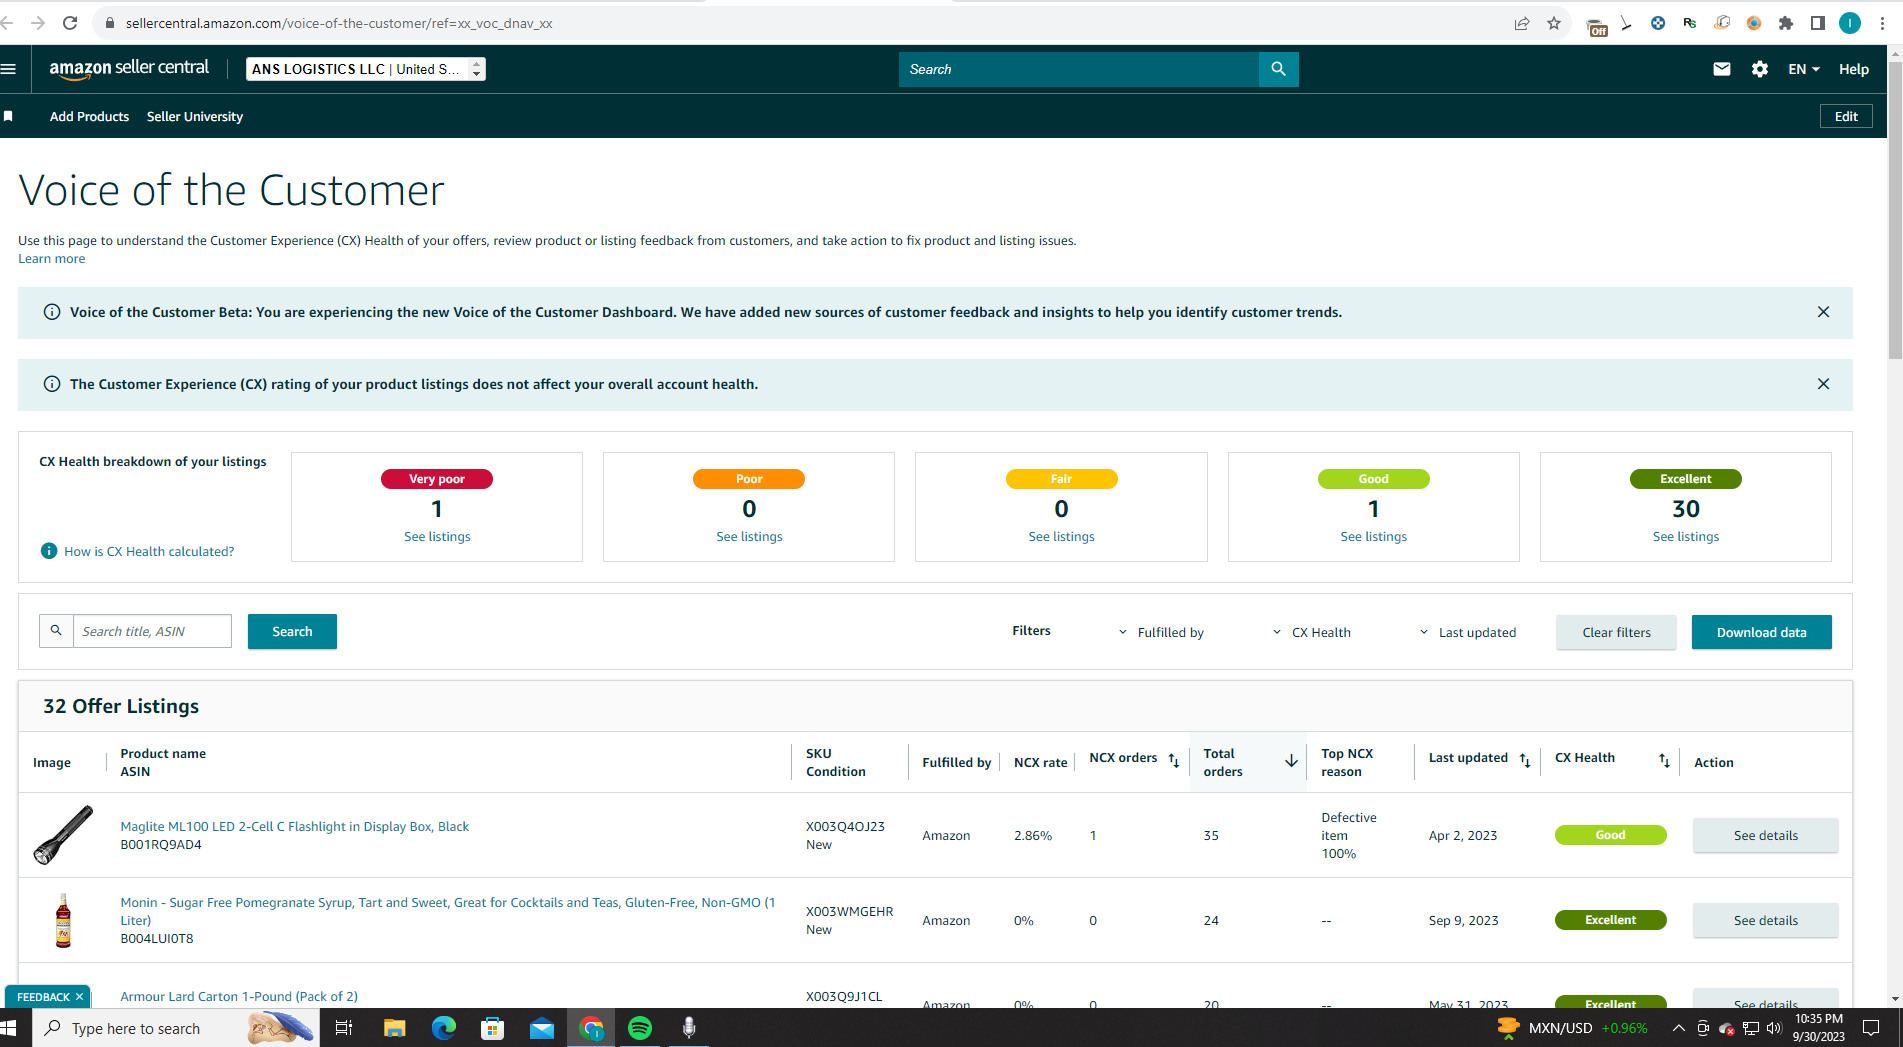Screen dimensions: 1903x1047
Task: Reload the browser page
Action: tap(70, 23)
